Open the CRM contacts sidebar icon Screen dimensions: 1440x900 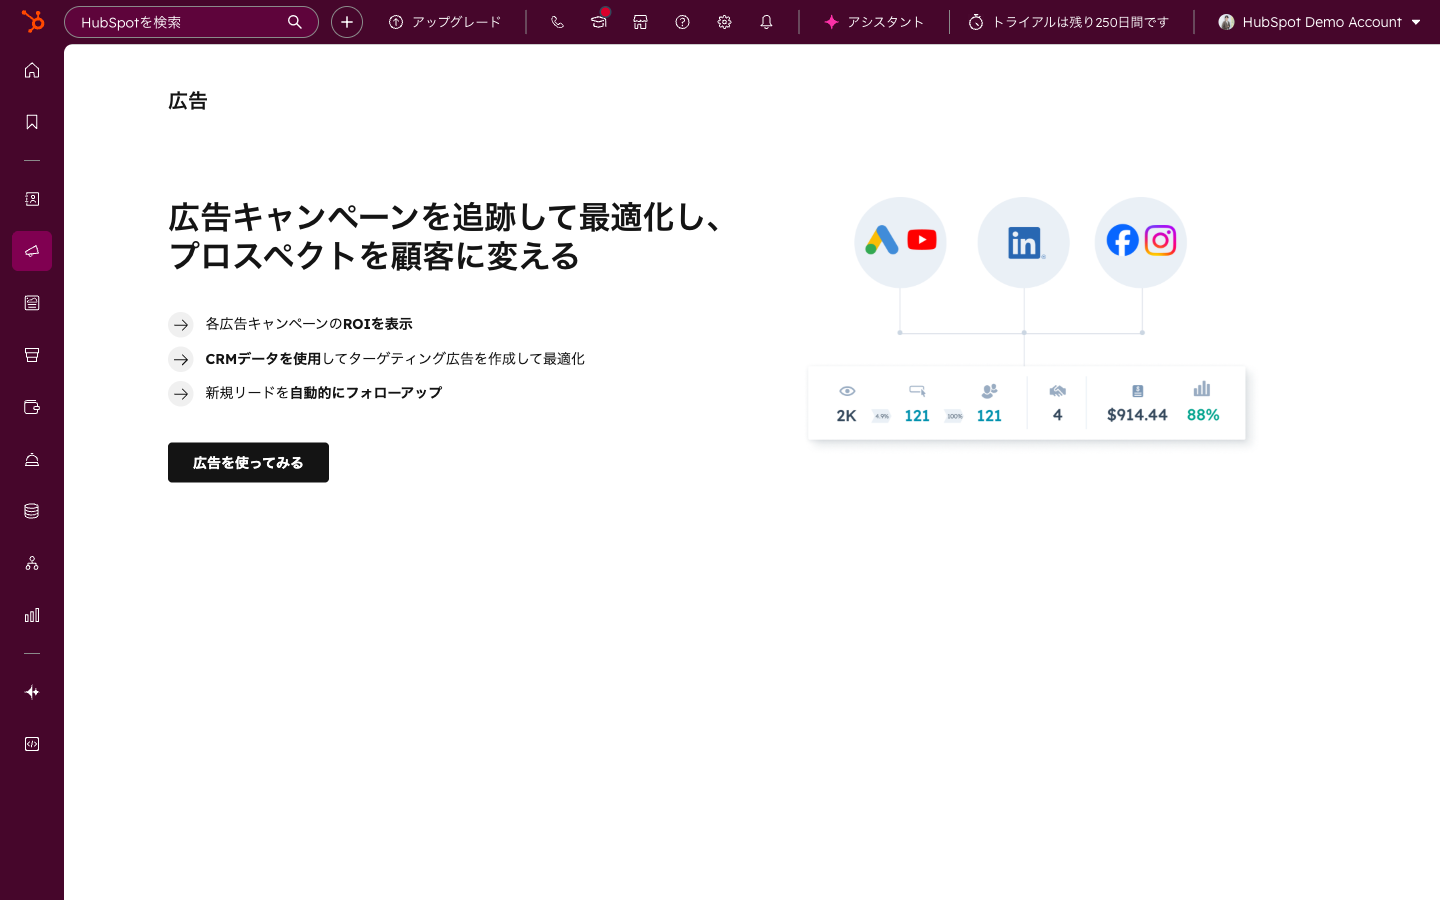[32, 199]
